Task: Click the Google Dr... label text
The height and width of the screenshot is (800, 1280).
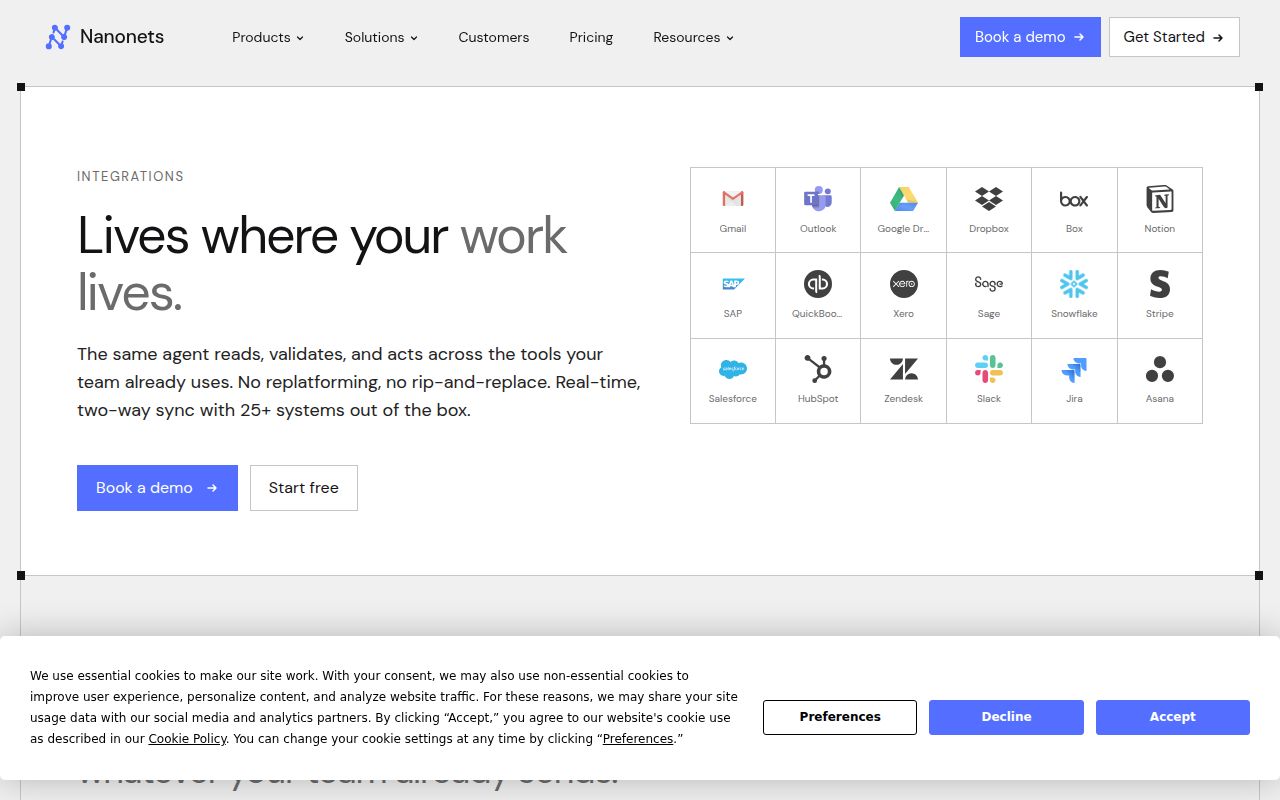Action: [903, 229]
